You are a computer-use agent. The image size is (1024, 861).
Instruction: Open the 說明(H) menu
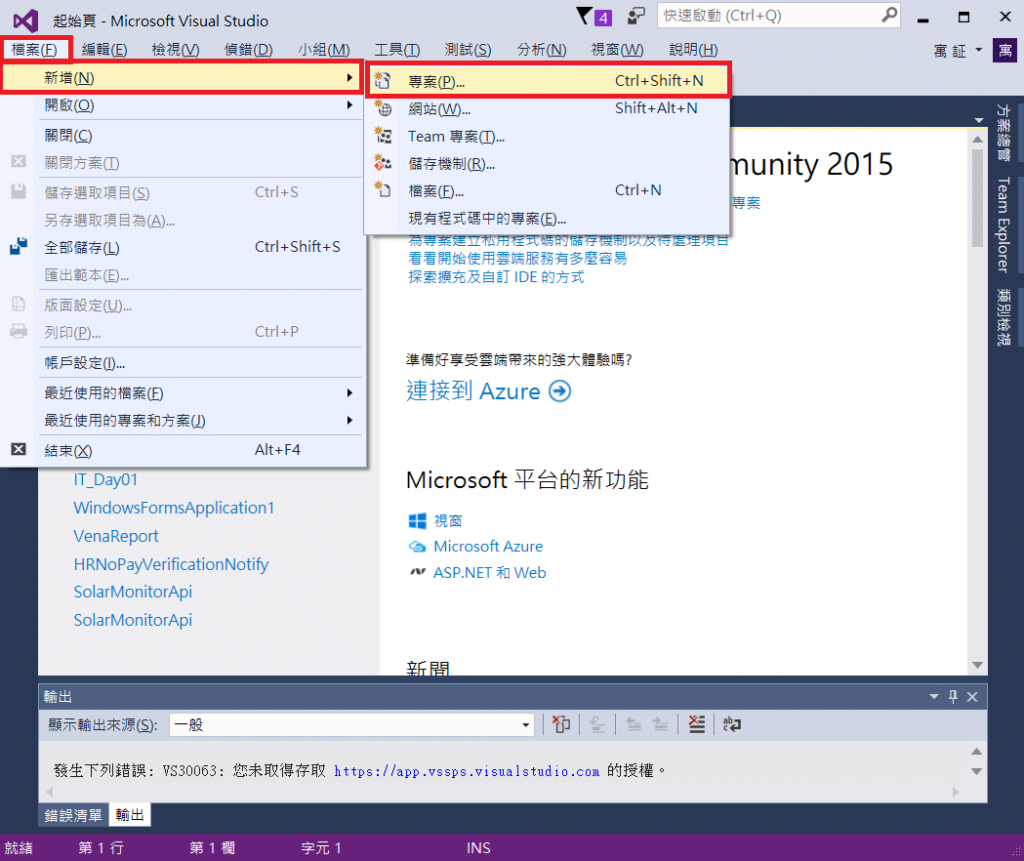pyautogui.click(x=694, y=50)
